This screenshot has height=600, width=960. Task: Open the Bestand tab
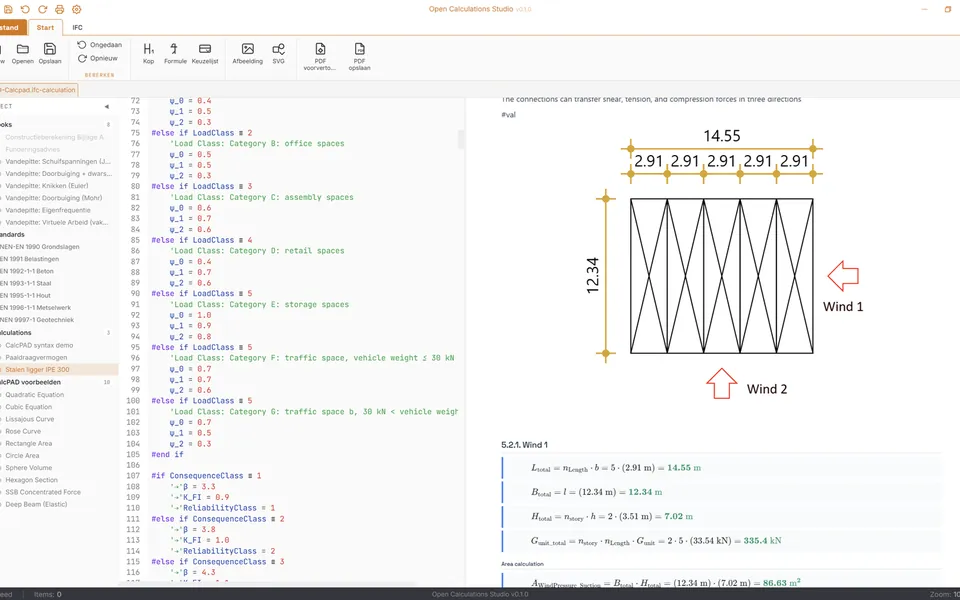coord(12,28)
